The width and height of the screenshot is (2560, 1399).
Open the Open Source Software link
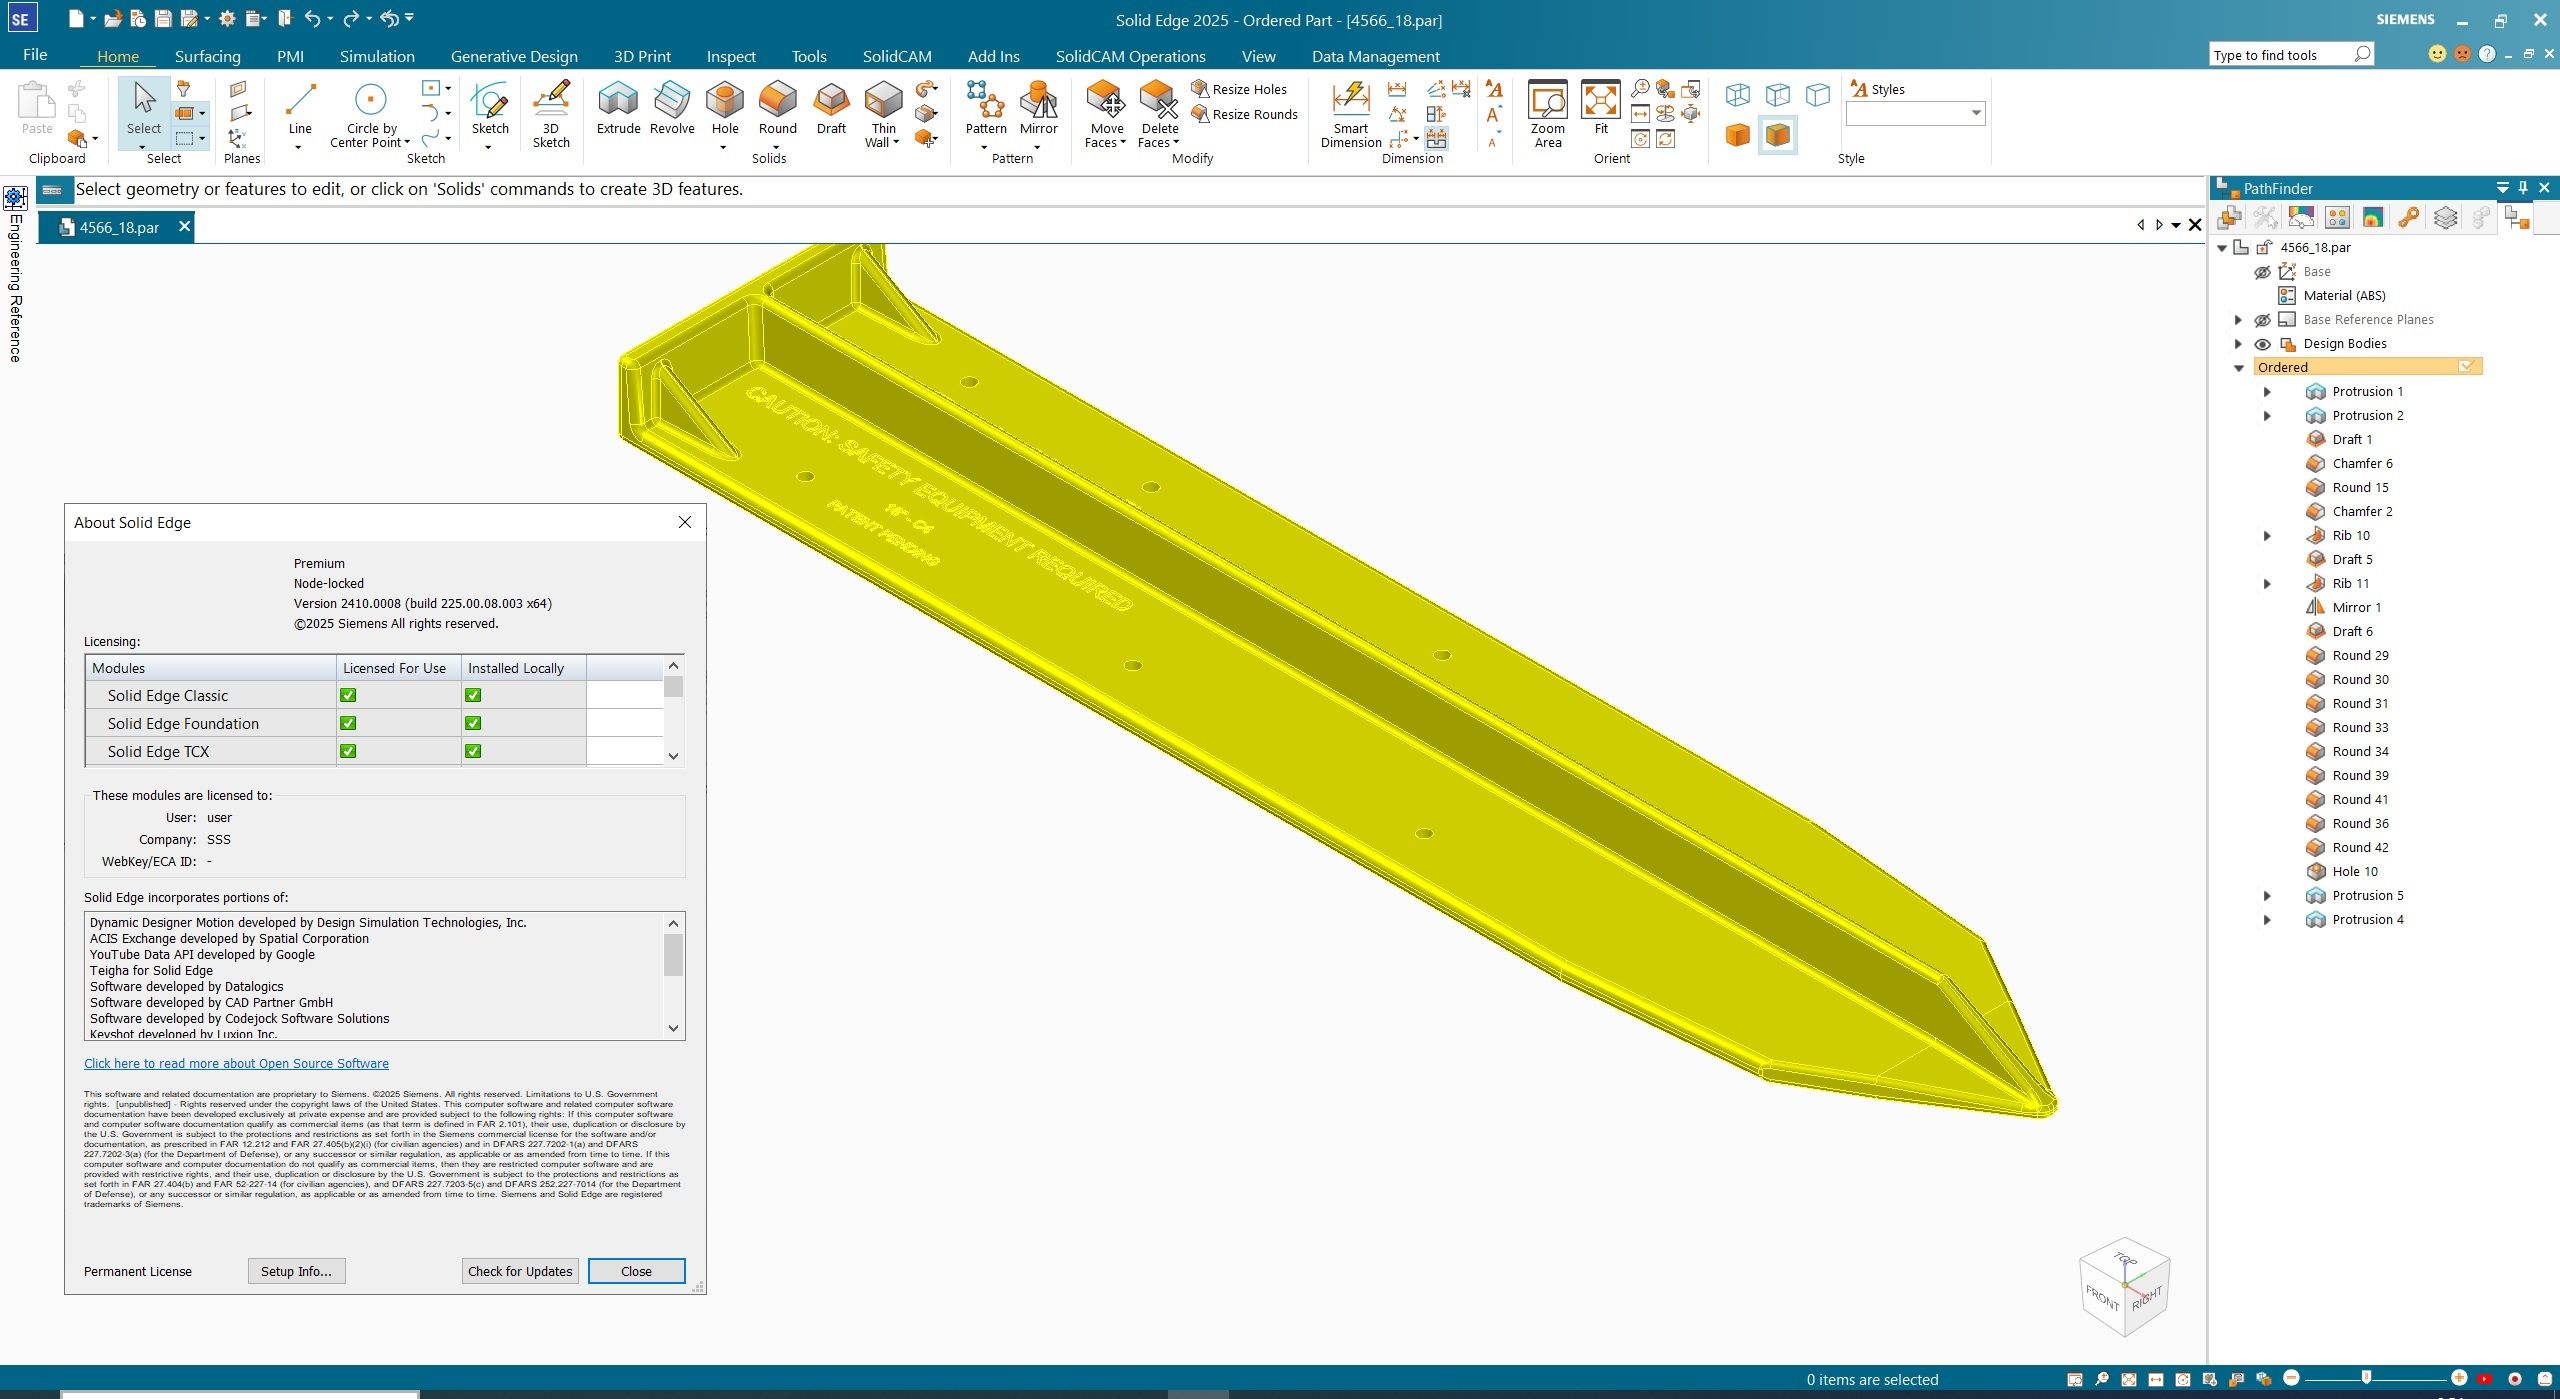pyautogui.click(x=236, y=1063)
